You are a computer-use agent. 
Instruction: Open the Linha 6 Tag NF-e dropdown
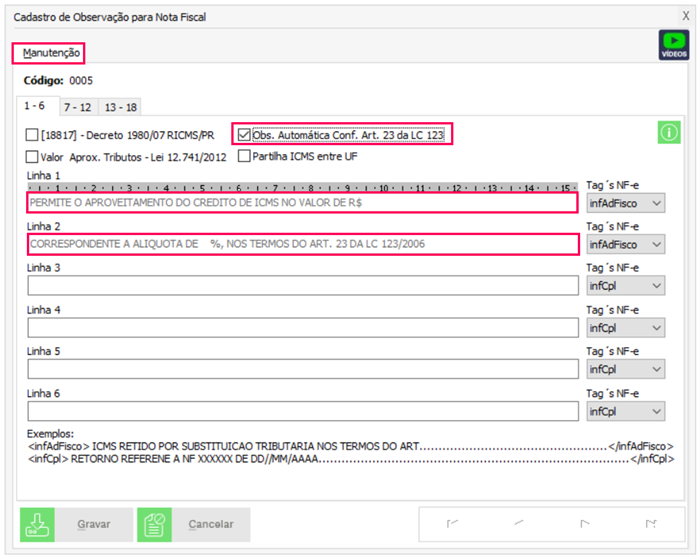(x=626, y=411)
